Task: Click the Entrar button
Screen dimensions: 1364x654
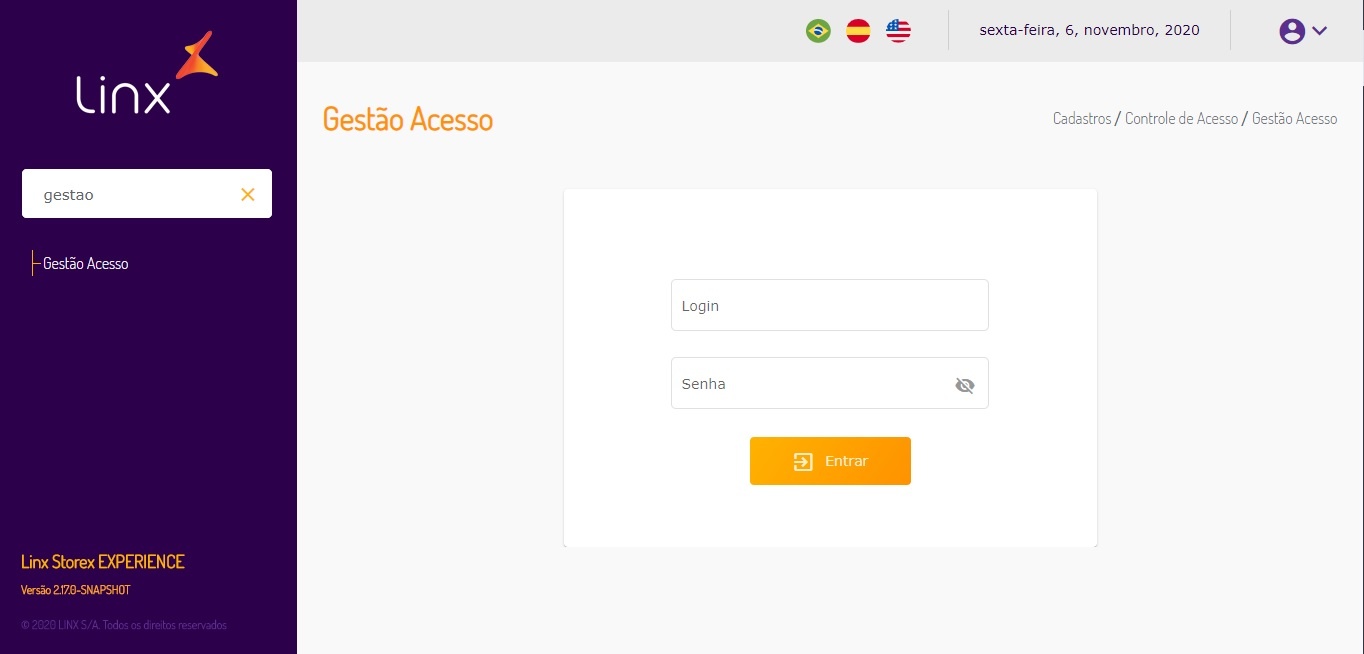Action: [x=830, y=461]
